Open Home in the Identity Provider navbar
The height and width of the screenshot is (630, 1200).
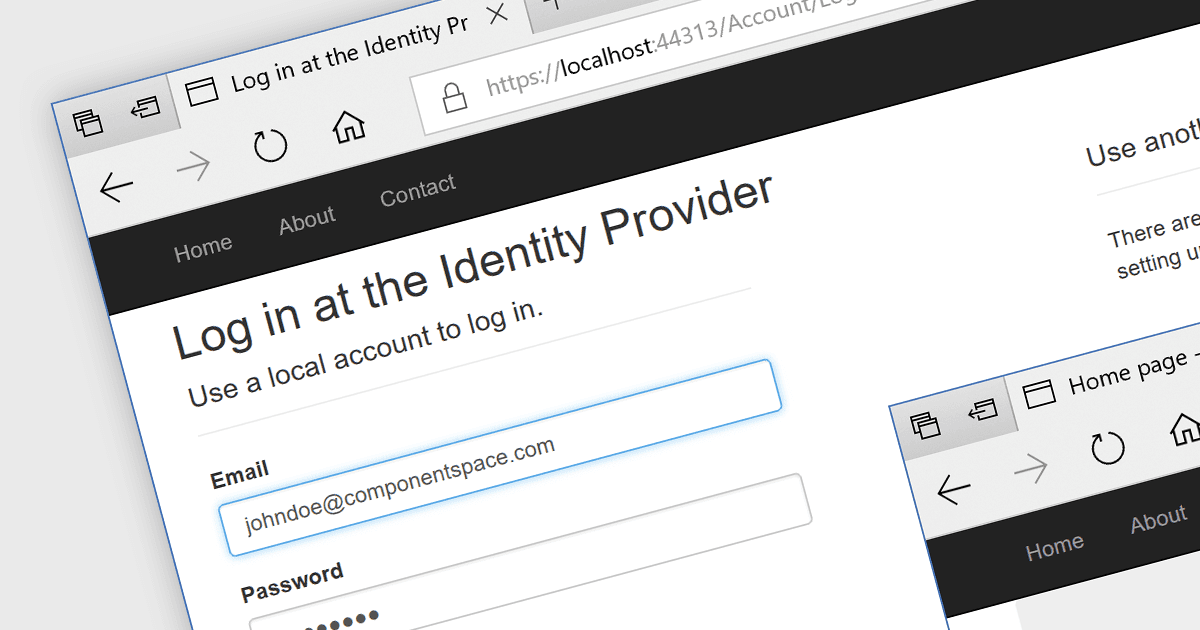203,248
